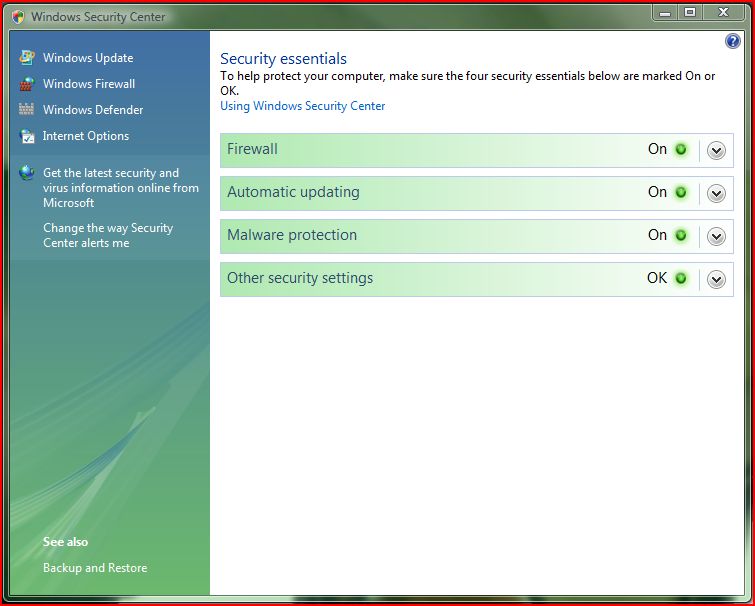
Task: Click the Automatic updating header text
Action: [293, 192]
